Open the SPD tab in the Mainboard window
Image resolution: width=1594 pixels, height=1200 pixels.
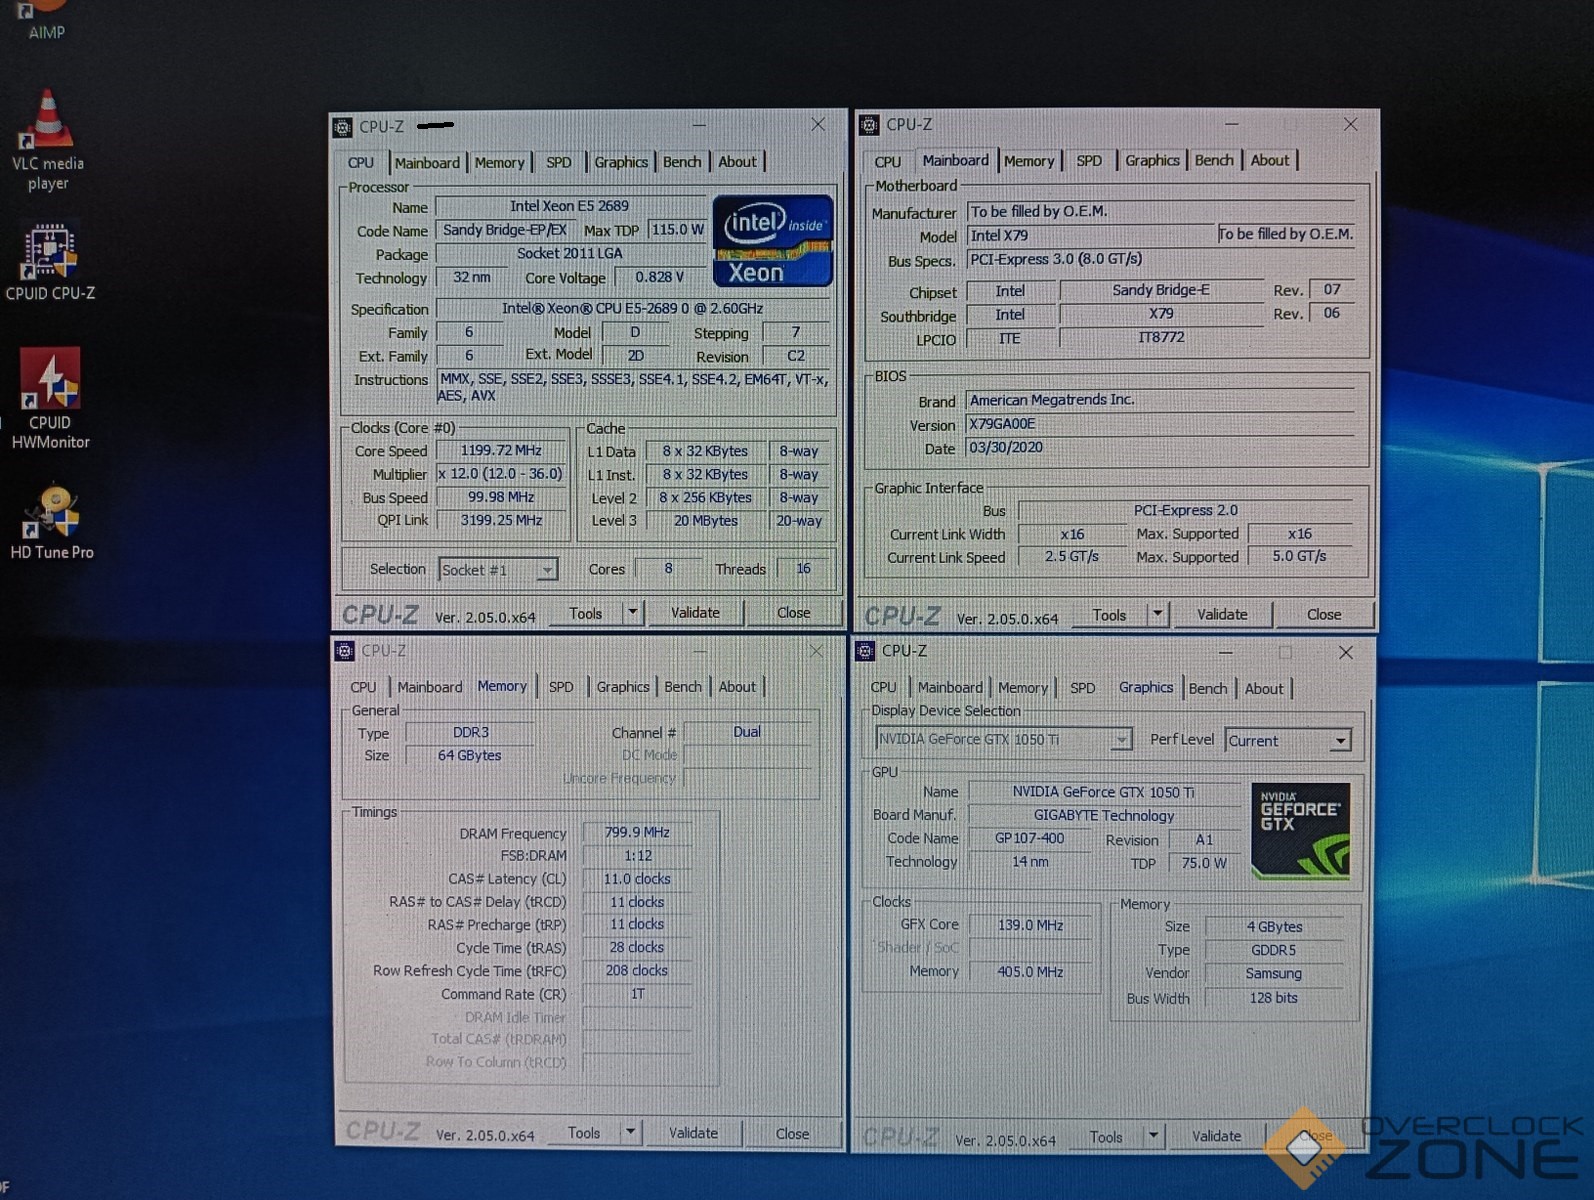click(1089, 161)
